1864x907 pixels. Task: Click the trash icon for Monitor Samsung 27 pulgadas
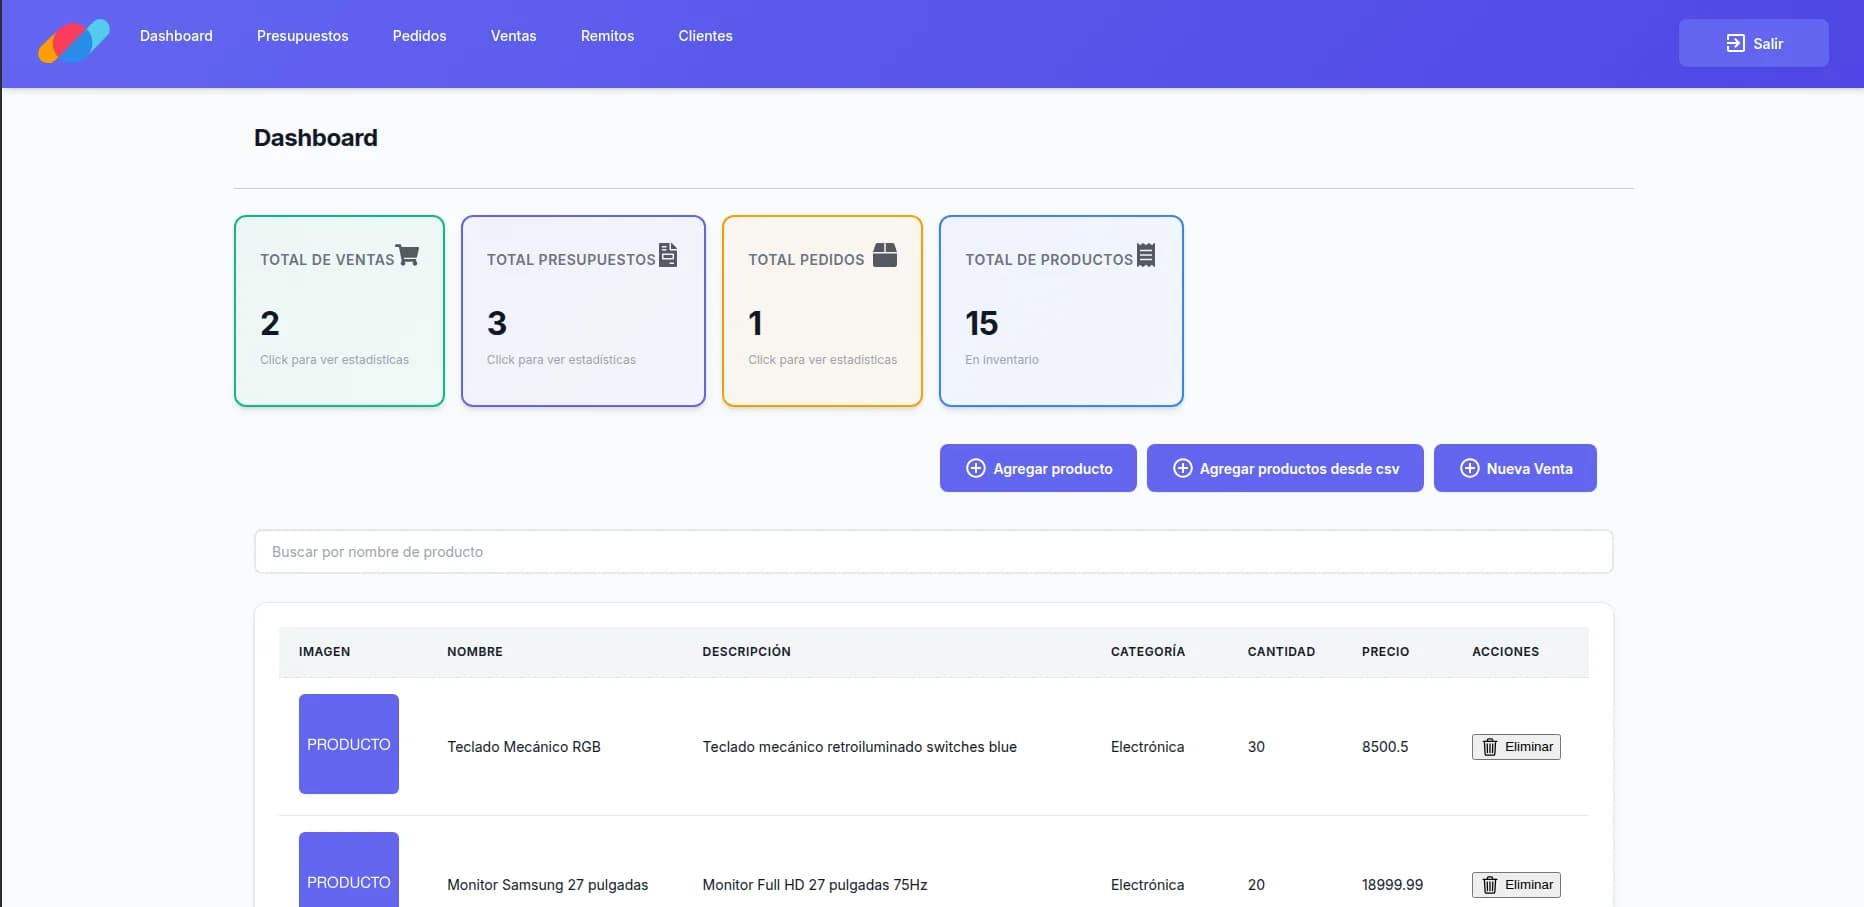pyautogui.click(x=1490, y=884)
